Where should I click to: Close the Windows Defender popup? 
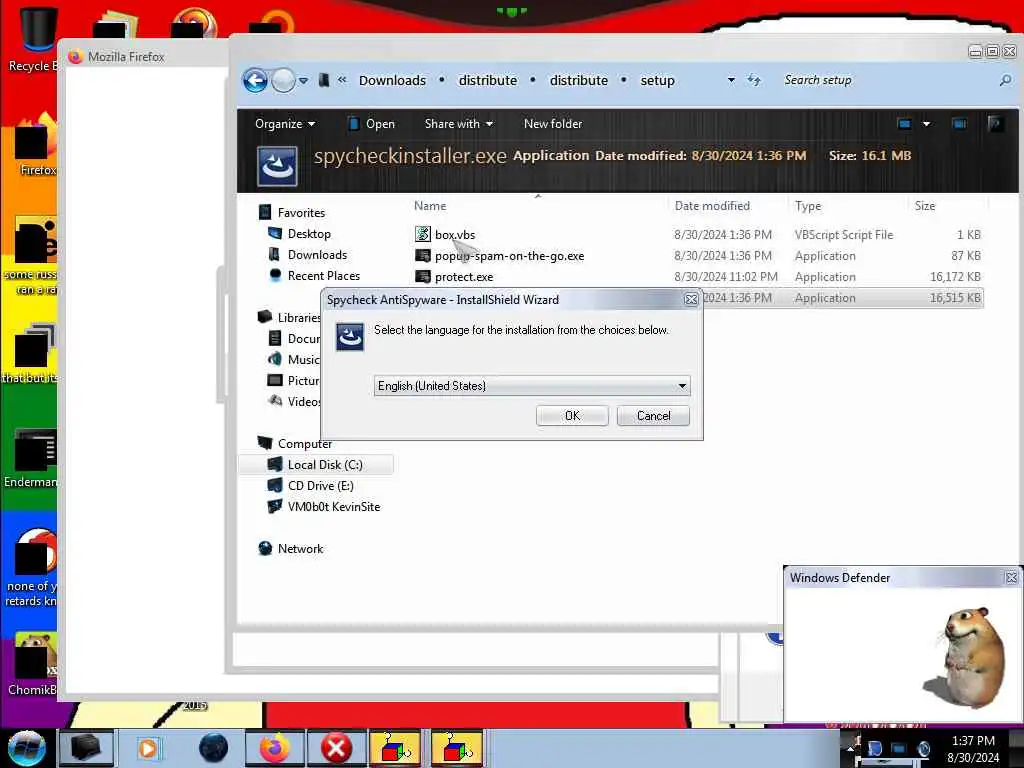pos(1011,577)
